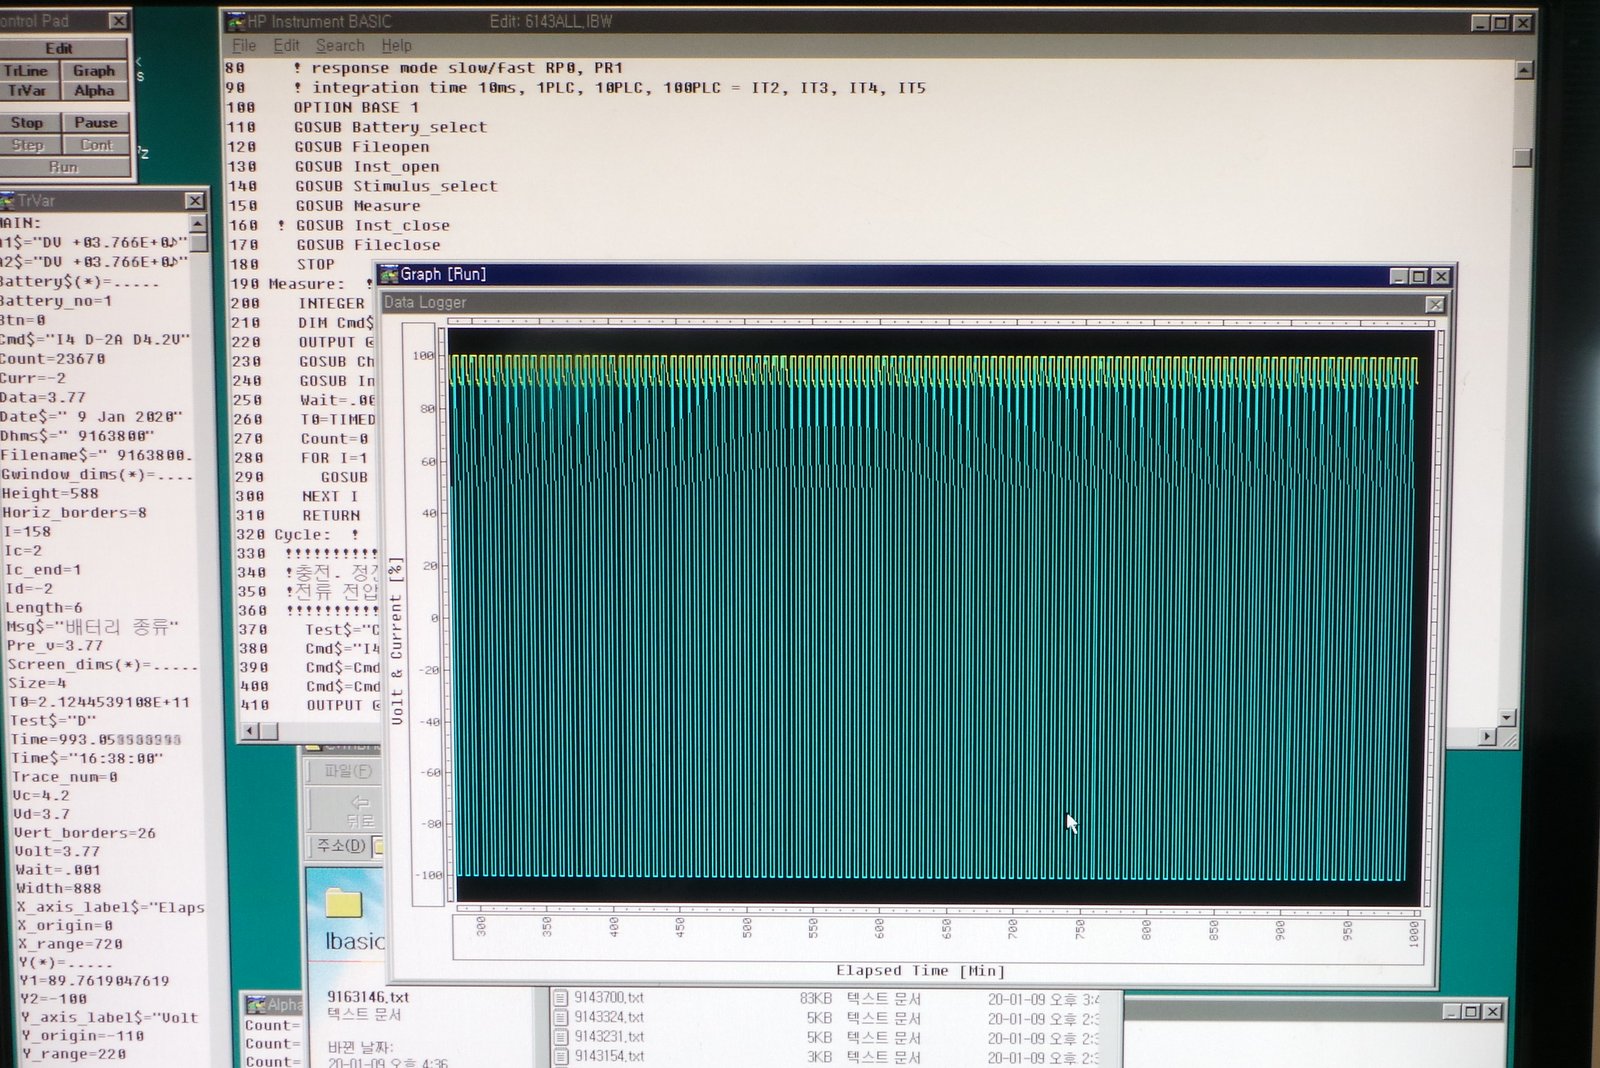Click the TrVar window title icon
Viewport: 1600px width, 1068px height.
click(8, 201)
